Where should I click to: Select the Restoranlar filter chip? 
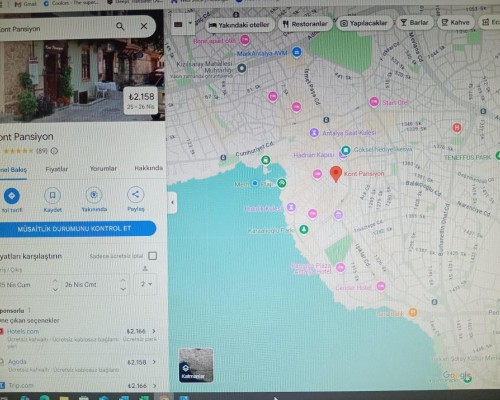[305, 24]
